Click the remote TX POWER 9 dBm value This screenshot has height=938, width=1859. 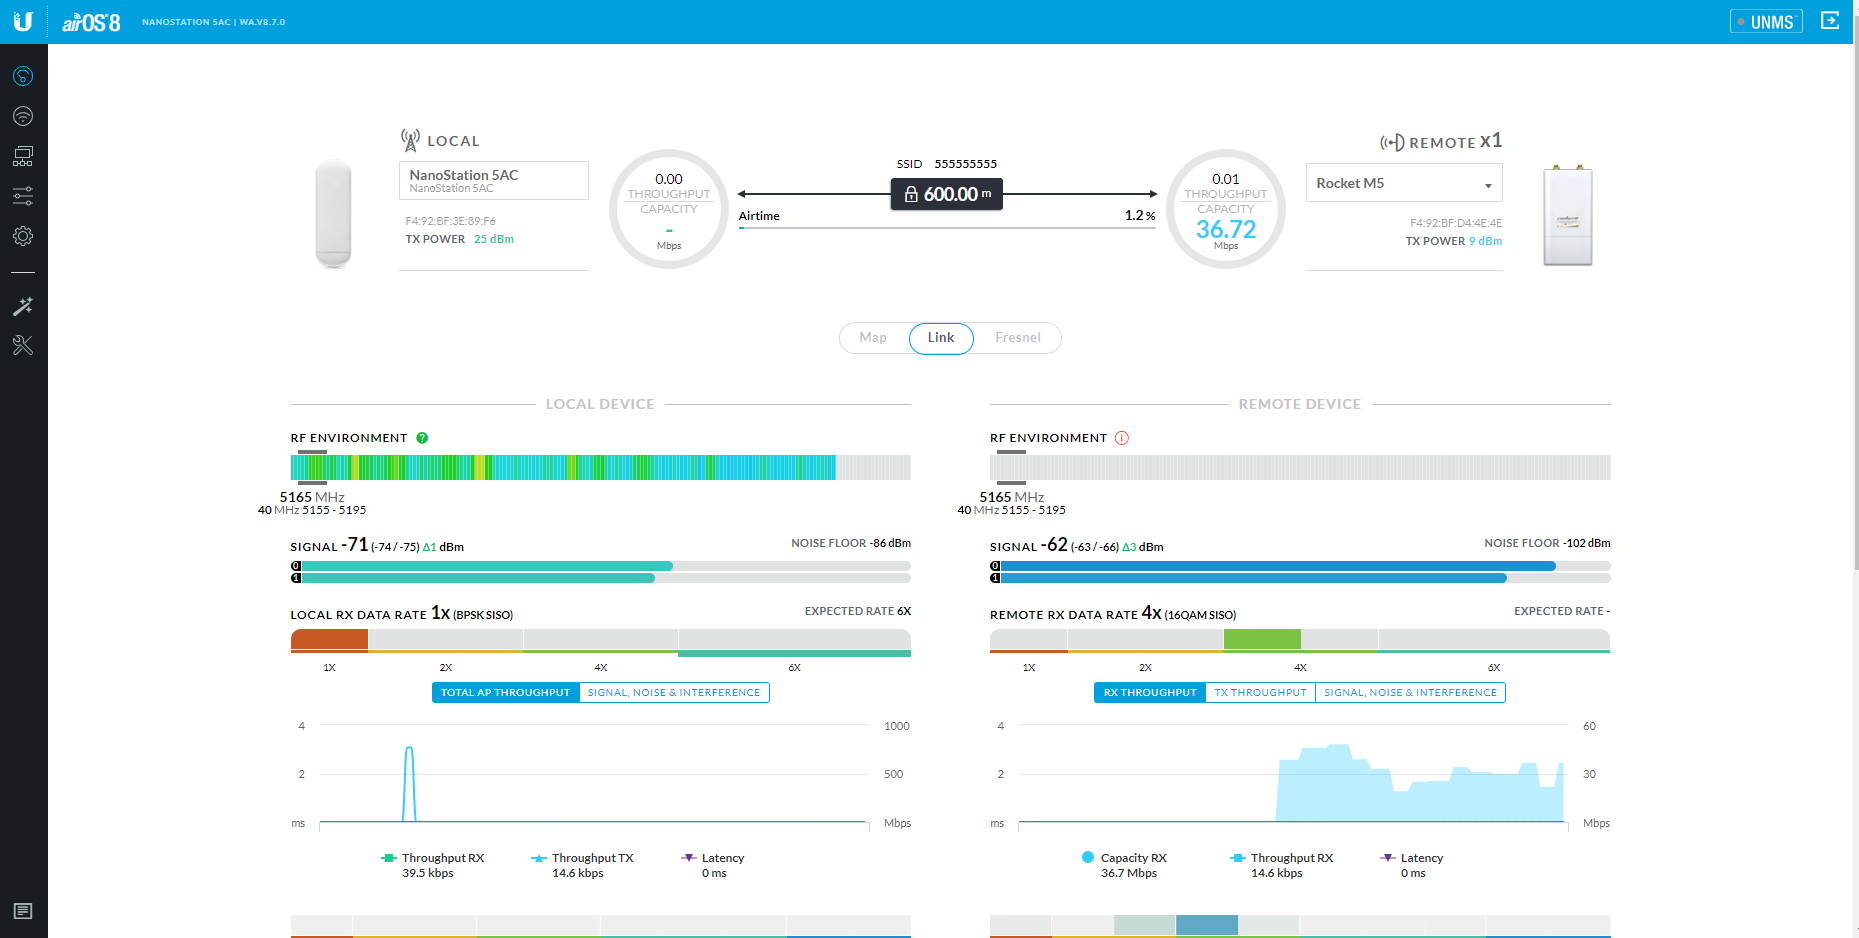pos(1485,241)
